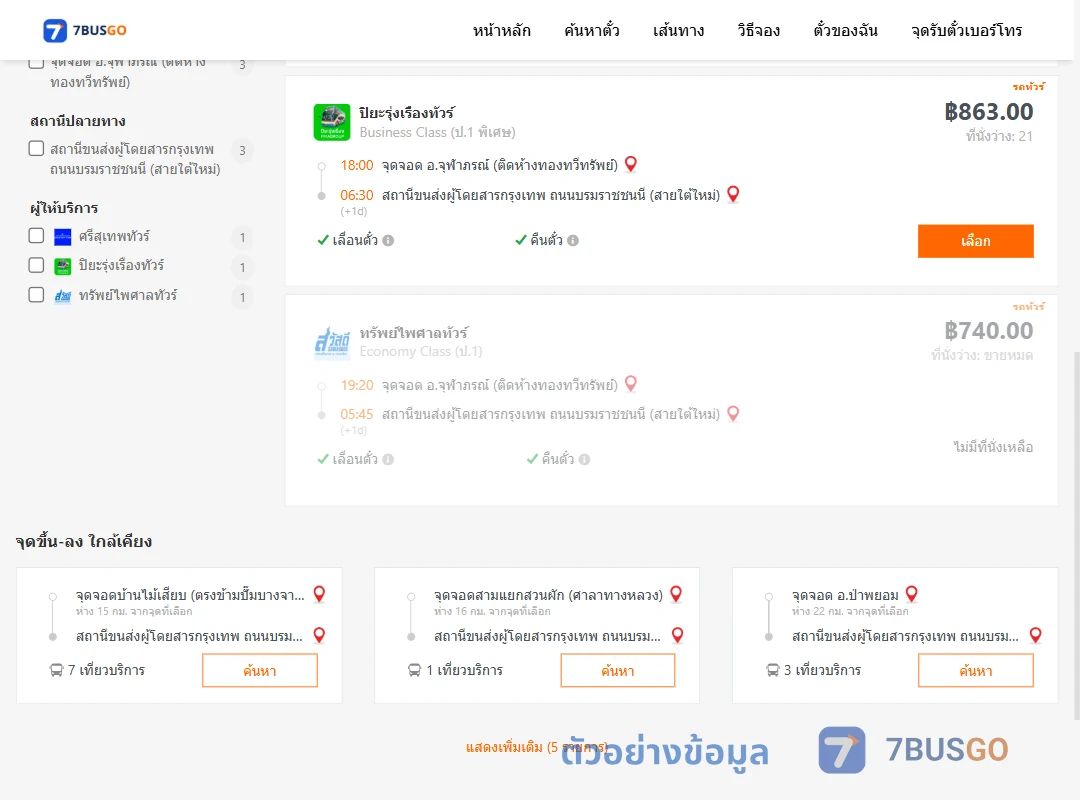1080x800 pixels.
Task: Show info for คืนตั๋ว on ฿740 trip
Action: [x=585, y=460]
